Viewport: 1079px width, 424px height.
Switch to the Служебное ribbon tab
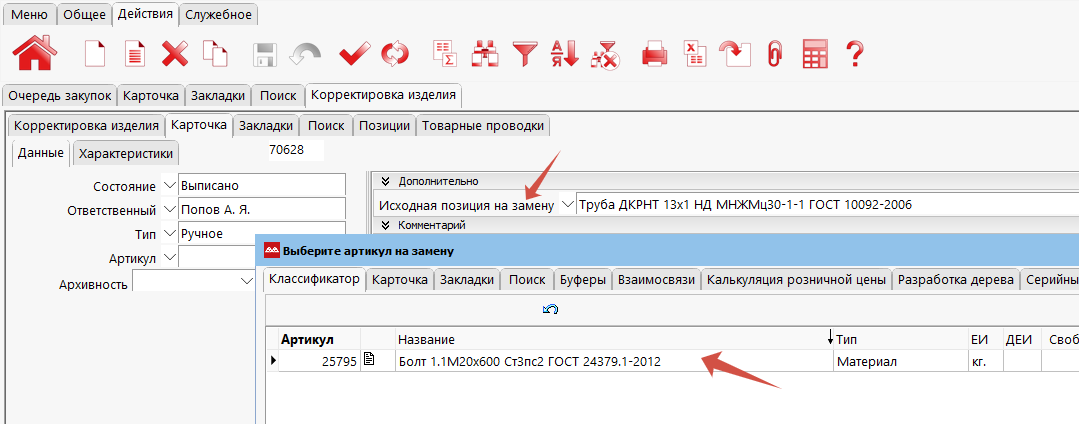pos(220,14)
